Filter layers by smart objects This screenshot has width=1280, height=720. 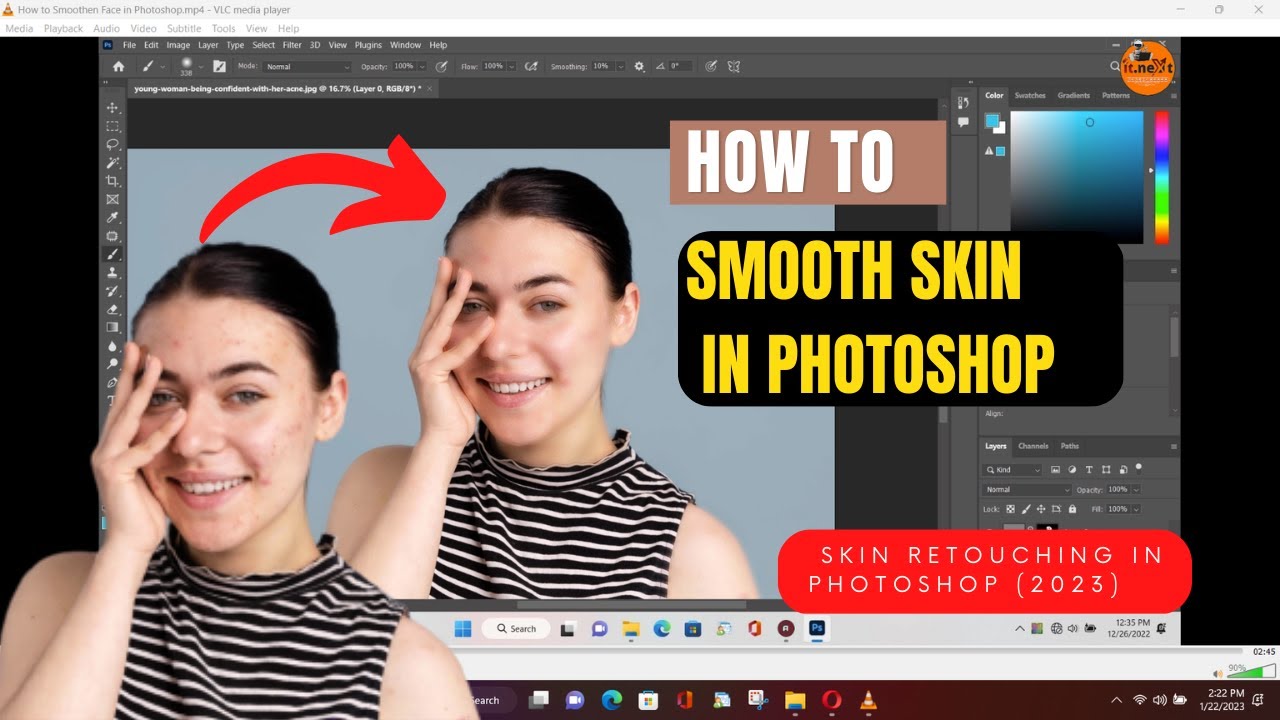pyautogui.click(x=1123, y=469)
